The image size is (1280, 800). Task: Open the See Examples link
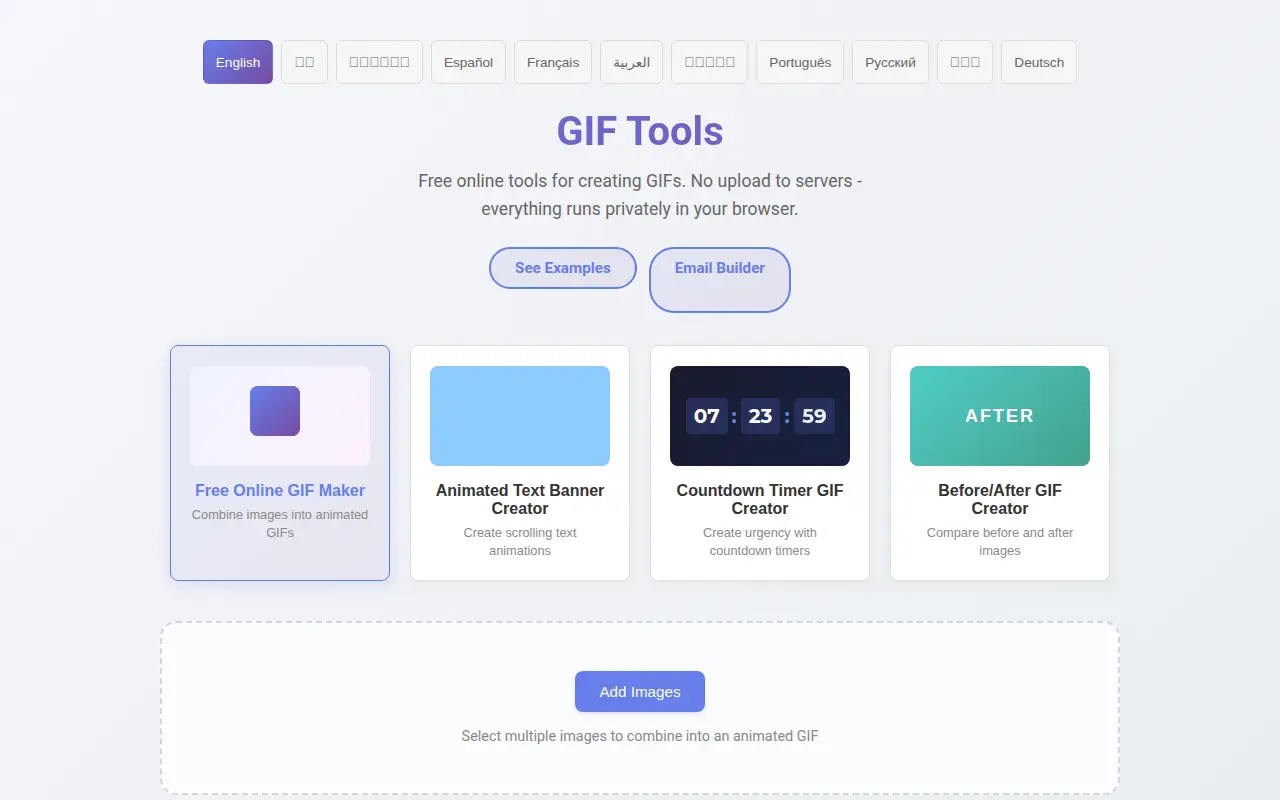pyautogui.click(x=563, y=268)
